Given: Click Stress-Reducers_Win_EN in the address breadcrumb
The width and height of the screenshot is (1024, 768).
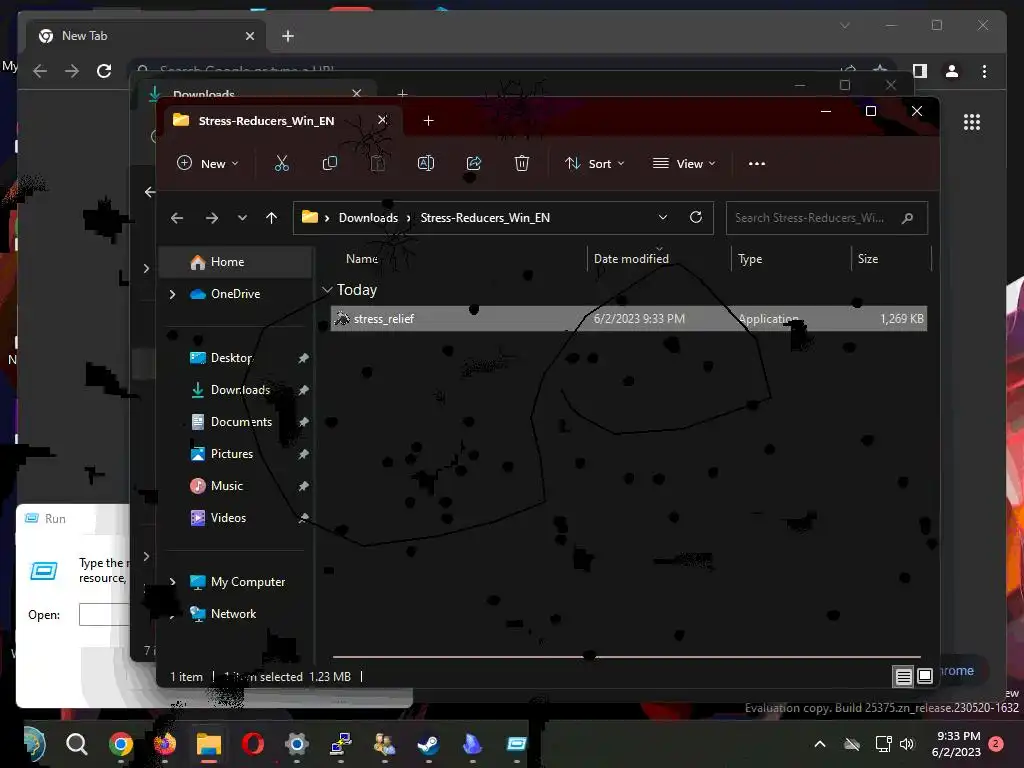Looking at the screenshot, I should (x=485, y=217).
